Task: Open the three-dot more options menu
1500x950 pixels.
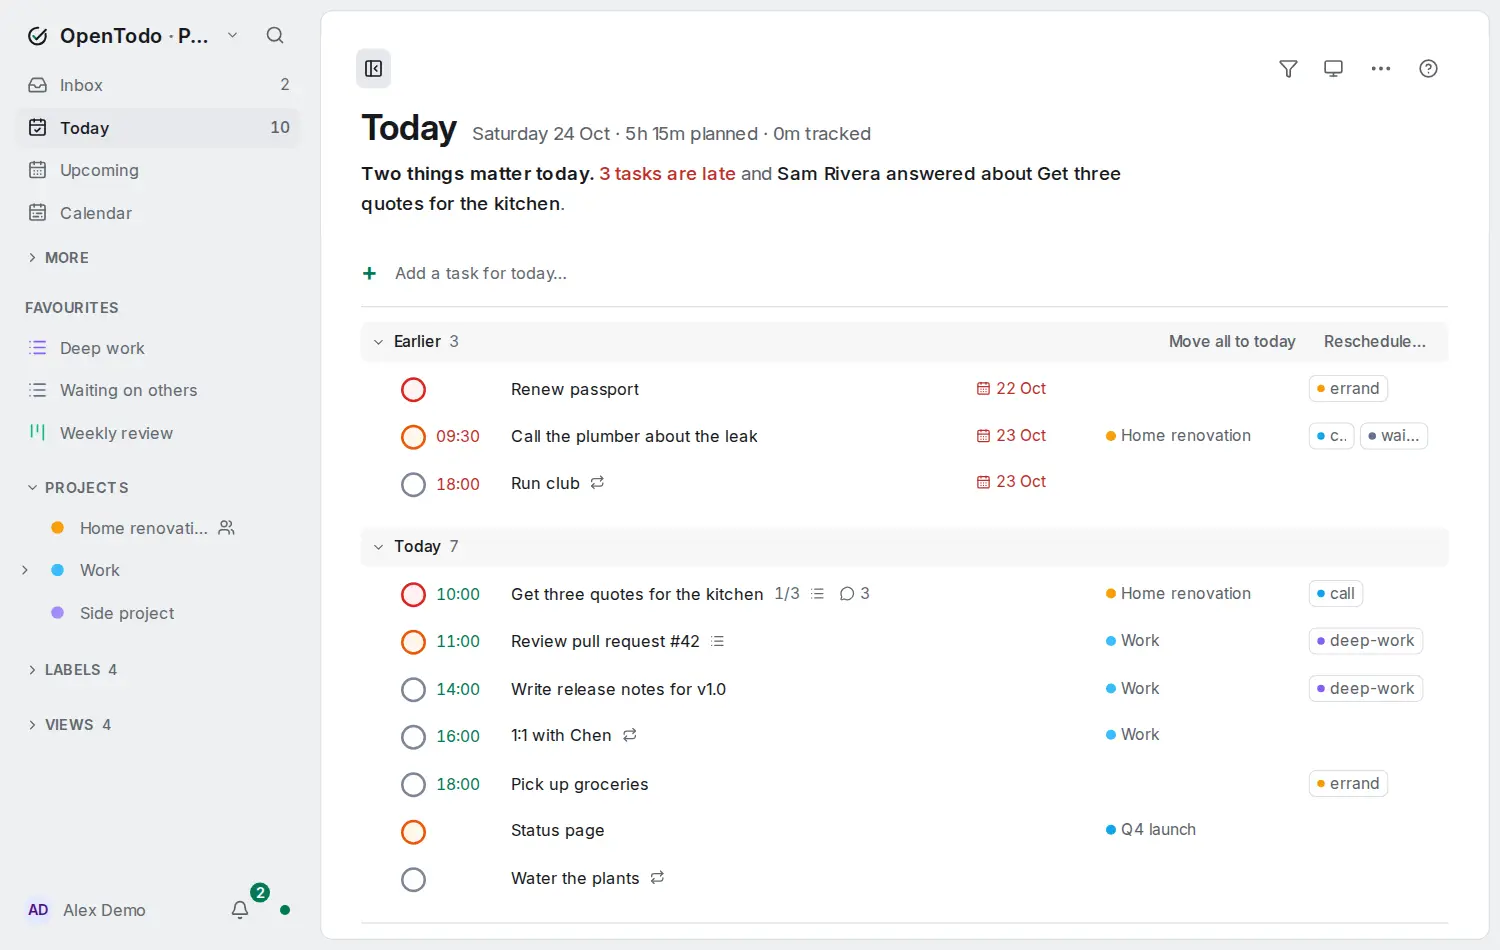Action: coord(1381,69)
